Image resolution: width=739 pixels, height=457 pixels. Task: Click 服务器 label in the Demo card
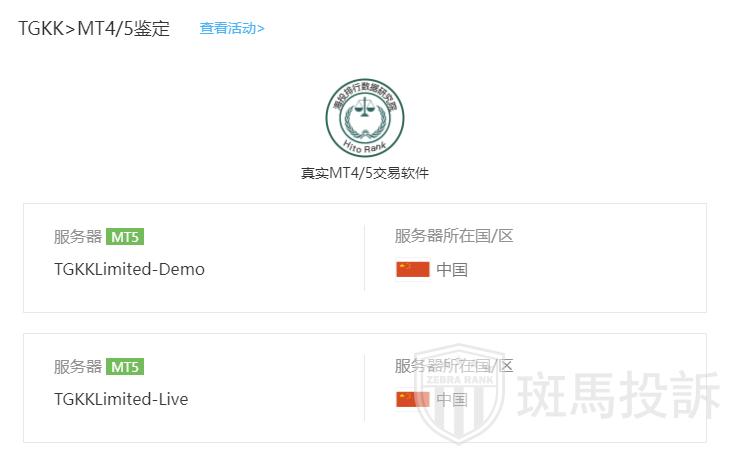point(78,237)
